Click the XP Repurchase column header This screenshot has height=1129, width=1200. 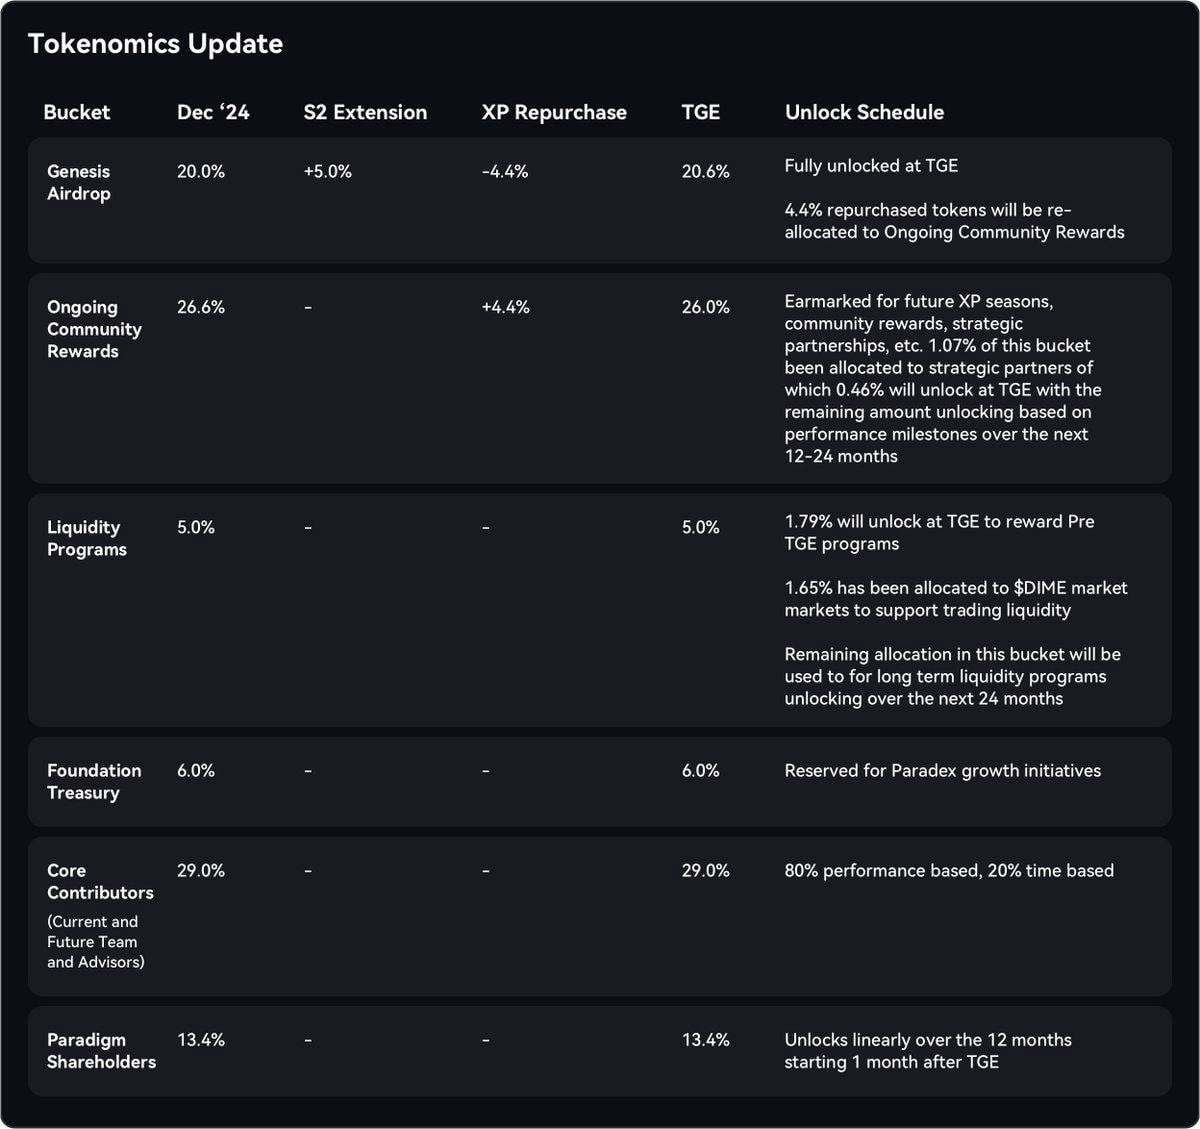pos(554,112)
